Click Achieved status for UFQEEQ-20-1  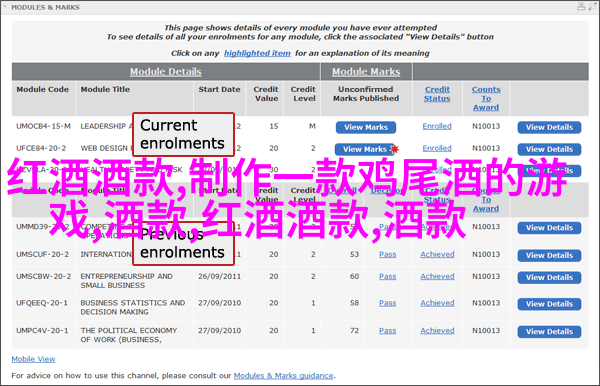coord(437,303)
